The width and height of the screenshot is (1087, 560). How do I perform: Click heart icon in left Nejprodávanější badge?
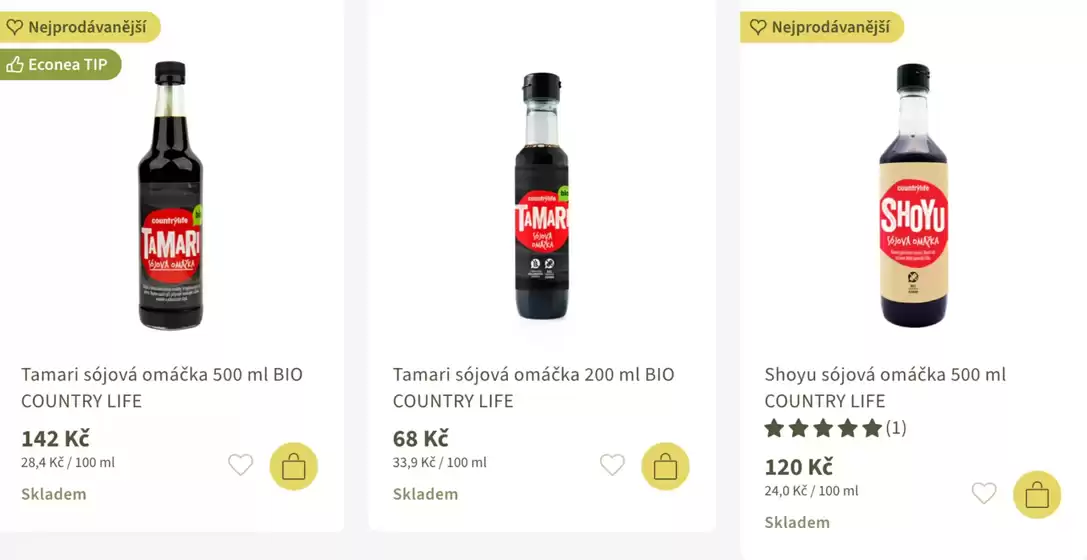click(x=15, y=27)
